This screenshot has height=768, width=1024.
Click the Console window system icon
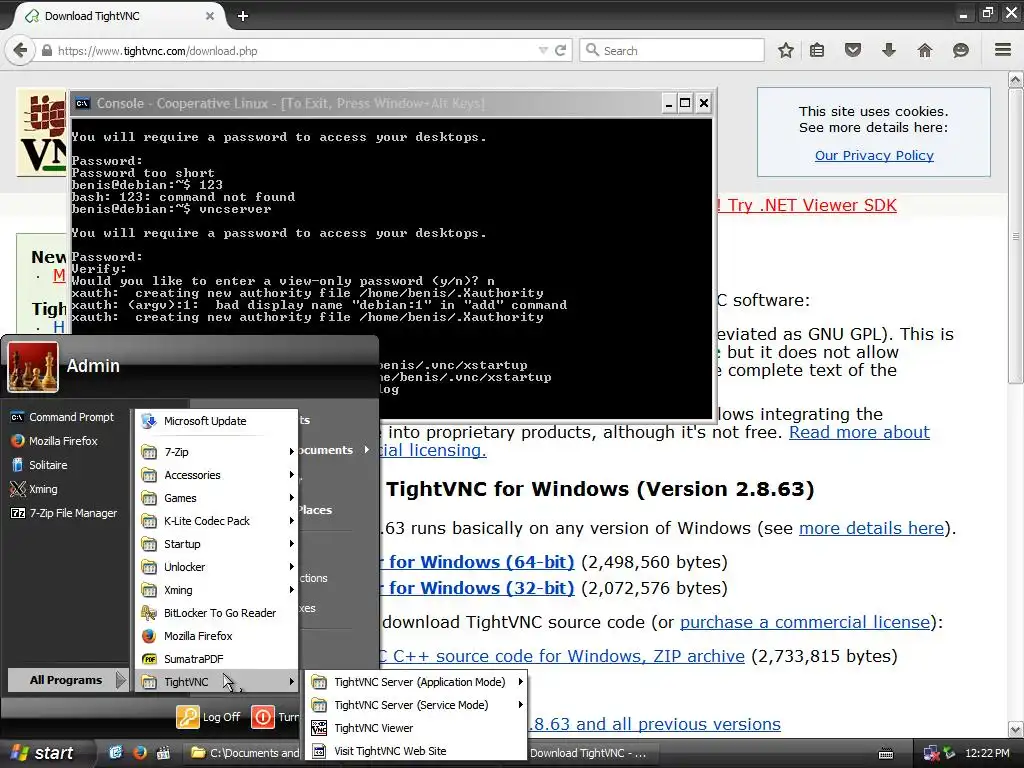point(82,103)
